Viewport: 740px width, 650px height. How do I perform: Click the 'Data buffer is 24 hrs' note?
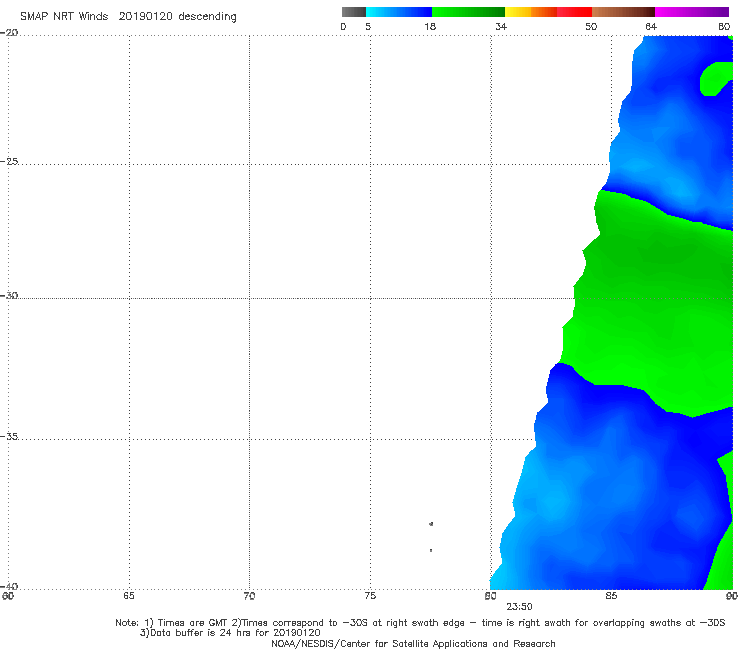click(230, 633)
